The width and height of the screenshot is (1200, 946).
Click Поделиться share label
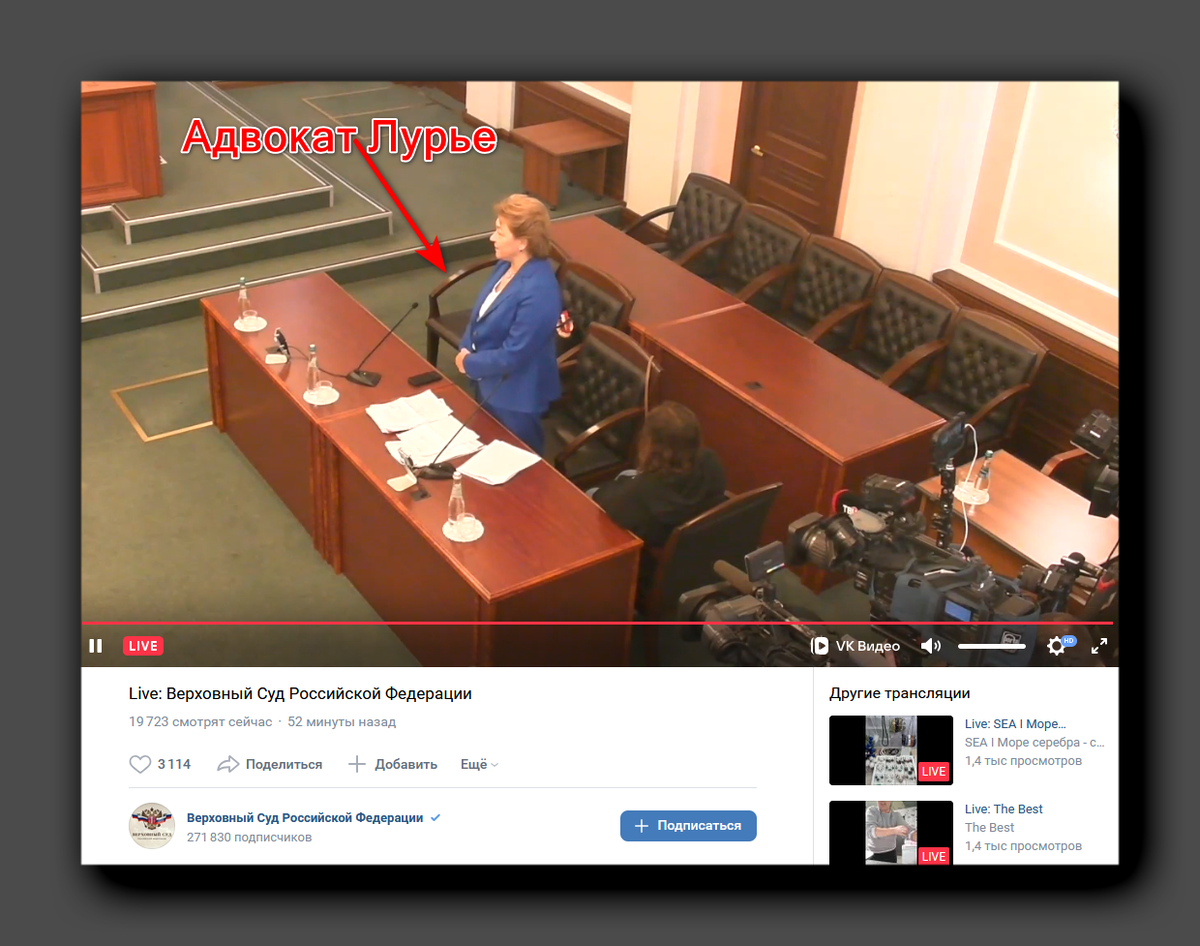[284, 764]
